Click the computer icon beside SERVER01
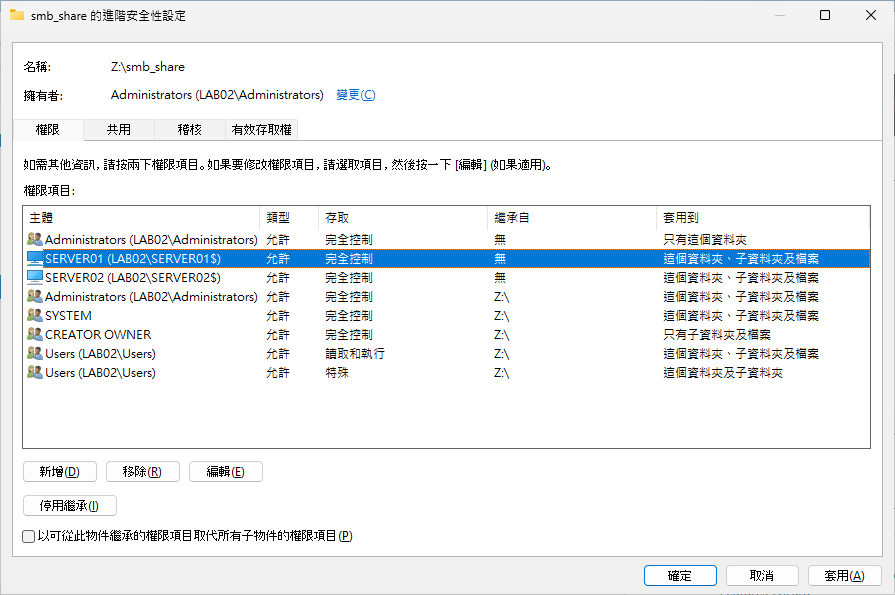The width and height of the screenshot is (895, 595). point(35,258)
